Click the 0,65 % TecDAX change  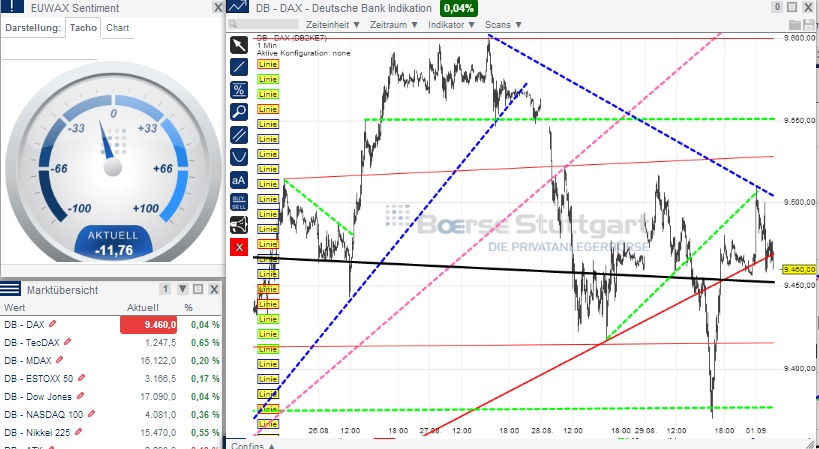(x=205, y=342)
